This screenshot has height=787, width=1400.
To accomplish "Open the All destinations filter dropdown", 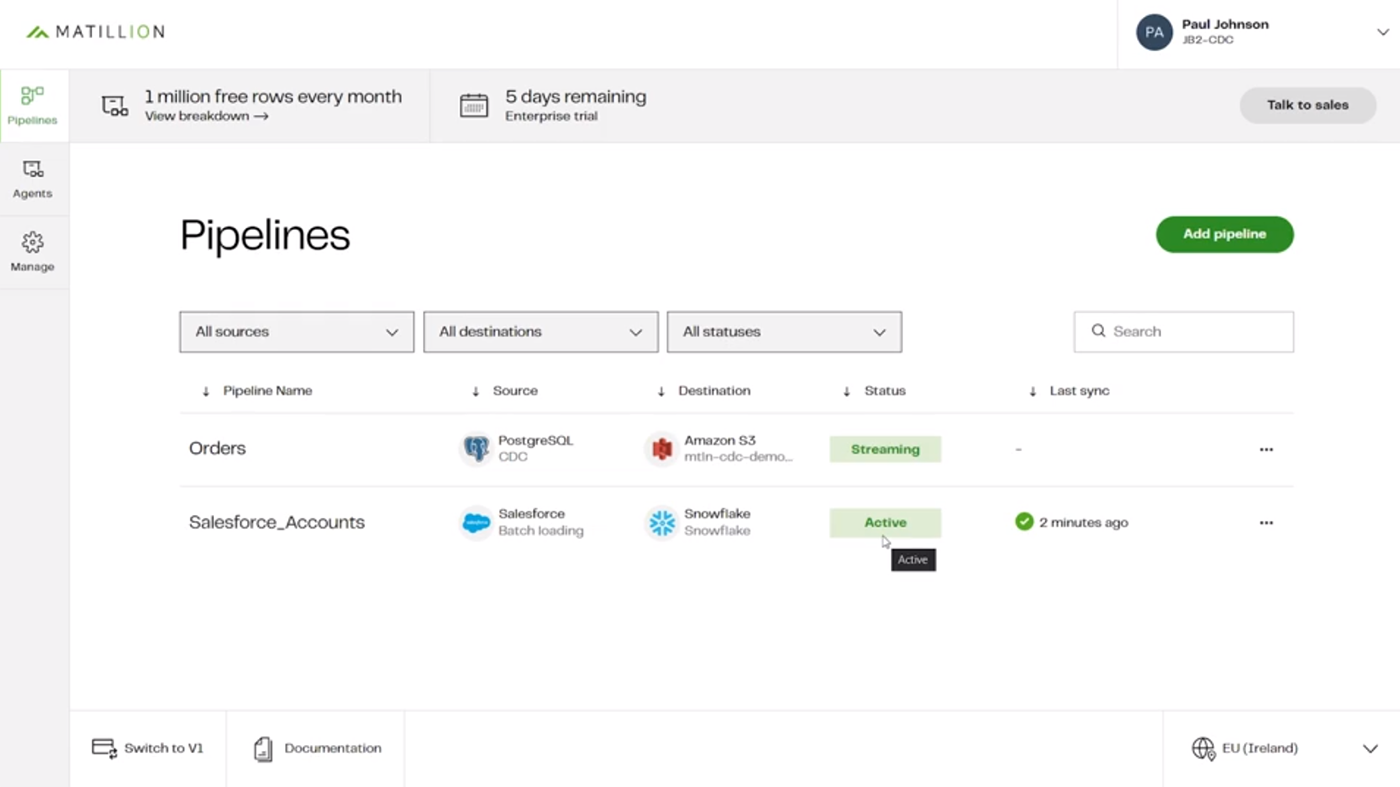I will (x=541, y=332).
